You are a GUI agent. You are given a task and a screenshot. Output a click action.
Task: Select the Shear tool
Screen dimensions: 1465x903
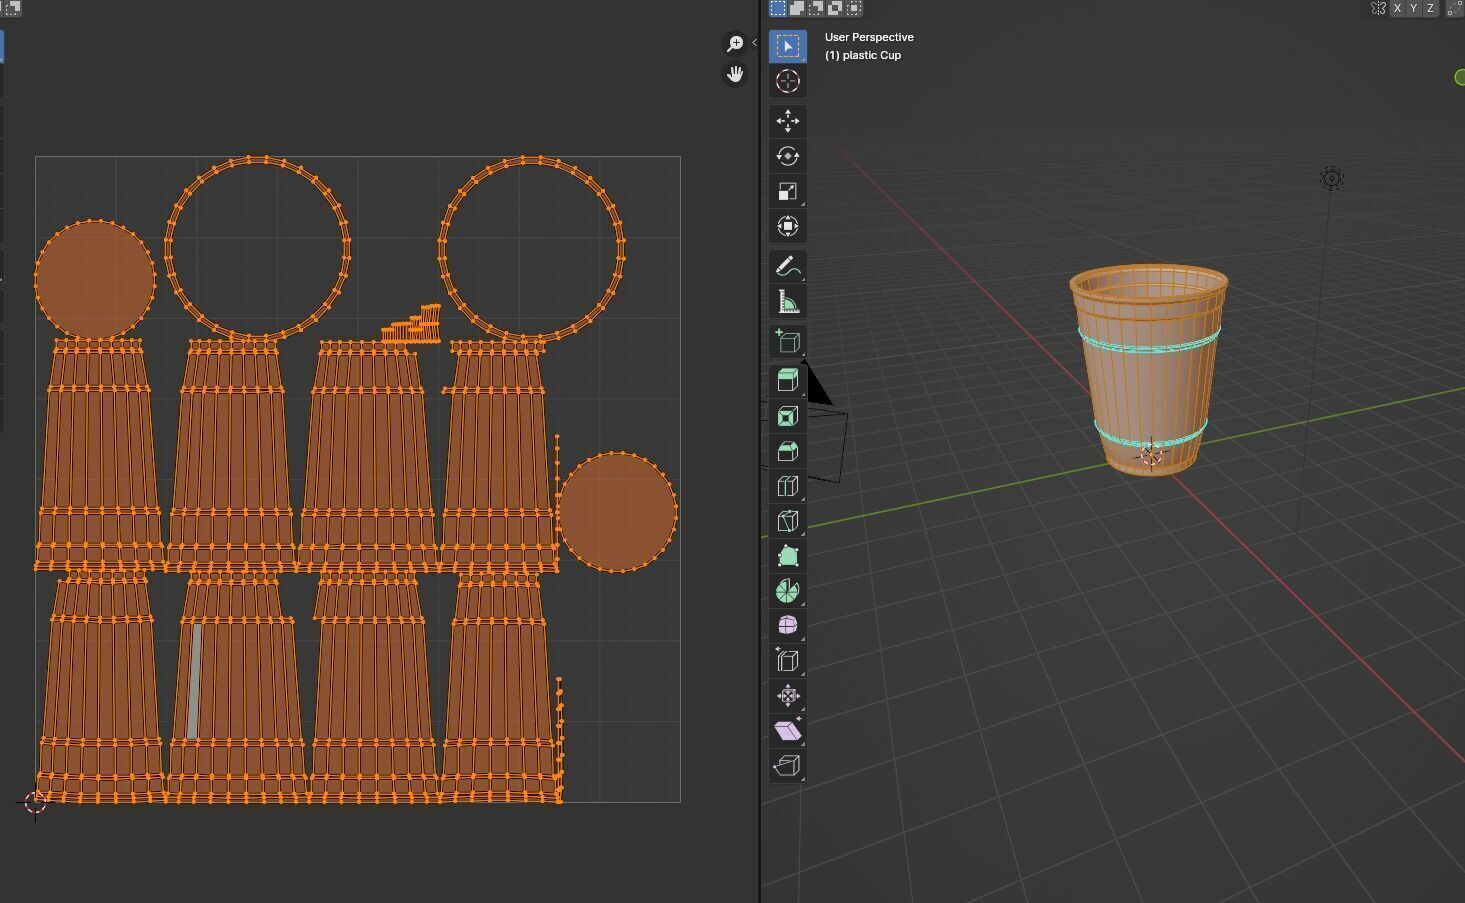[788, 730]
